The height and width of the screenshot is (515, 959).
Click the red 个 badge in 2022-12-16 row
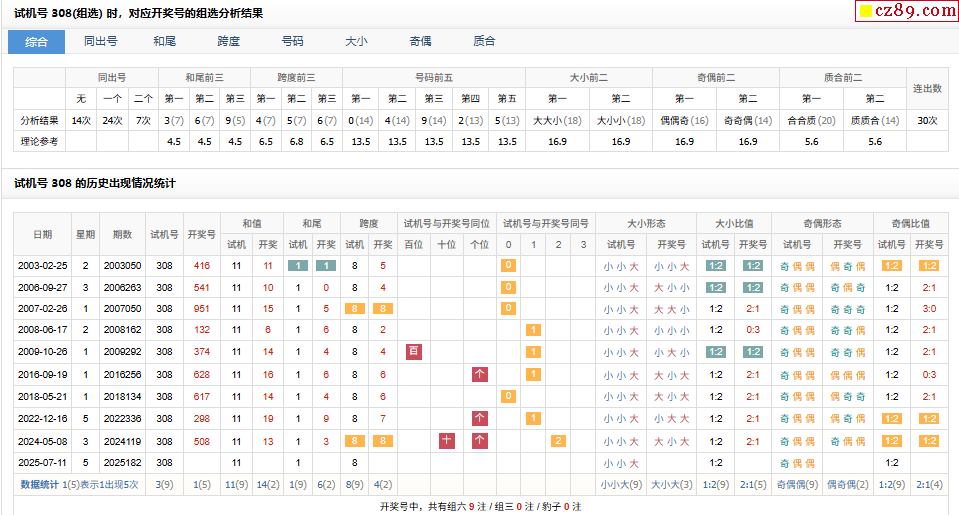[480, 418]
